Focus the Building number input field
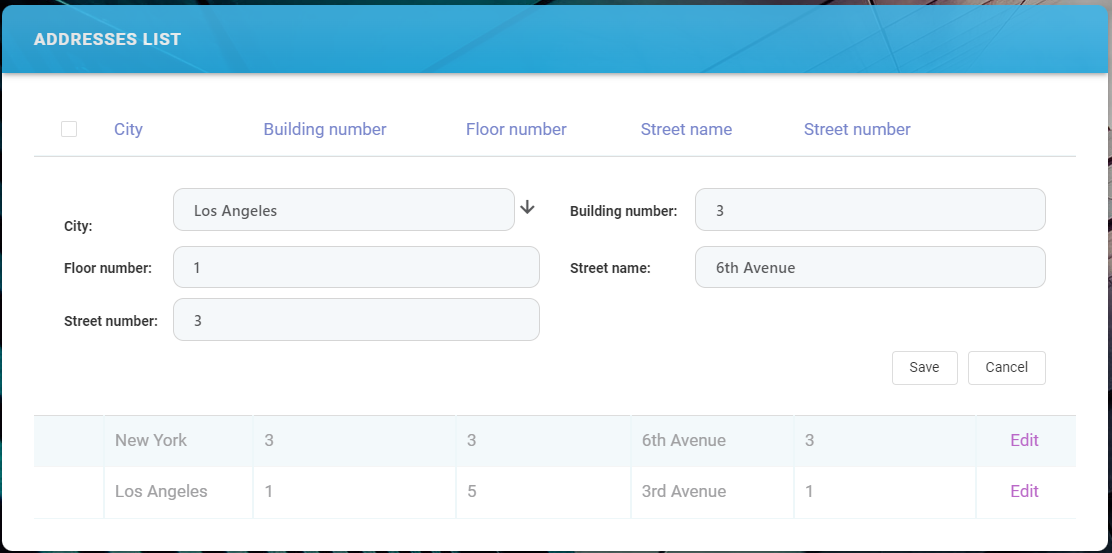 pyautogui.click(x=869, y=210)
